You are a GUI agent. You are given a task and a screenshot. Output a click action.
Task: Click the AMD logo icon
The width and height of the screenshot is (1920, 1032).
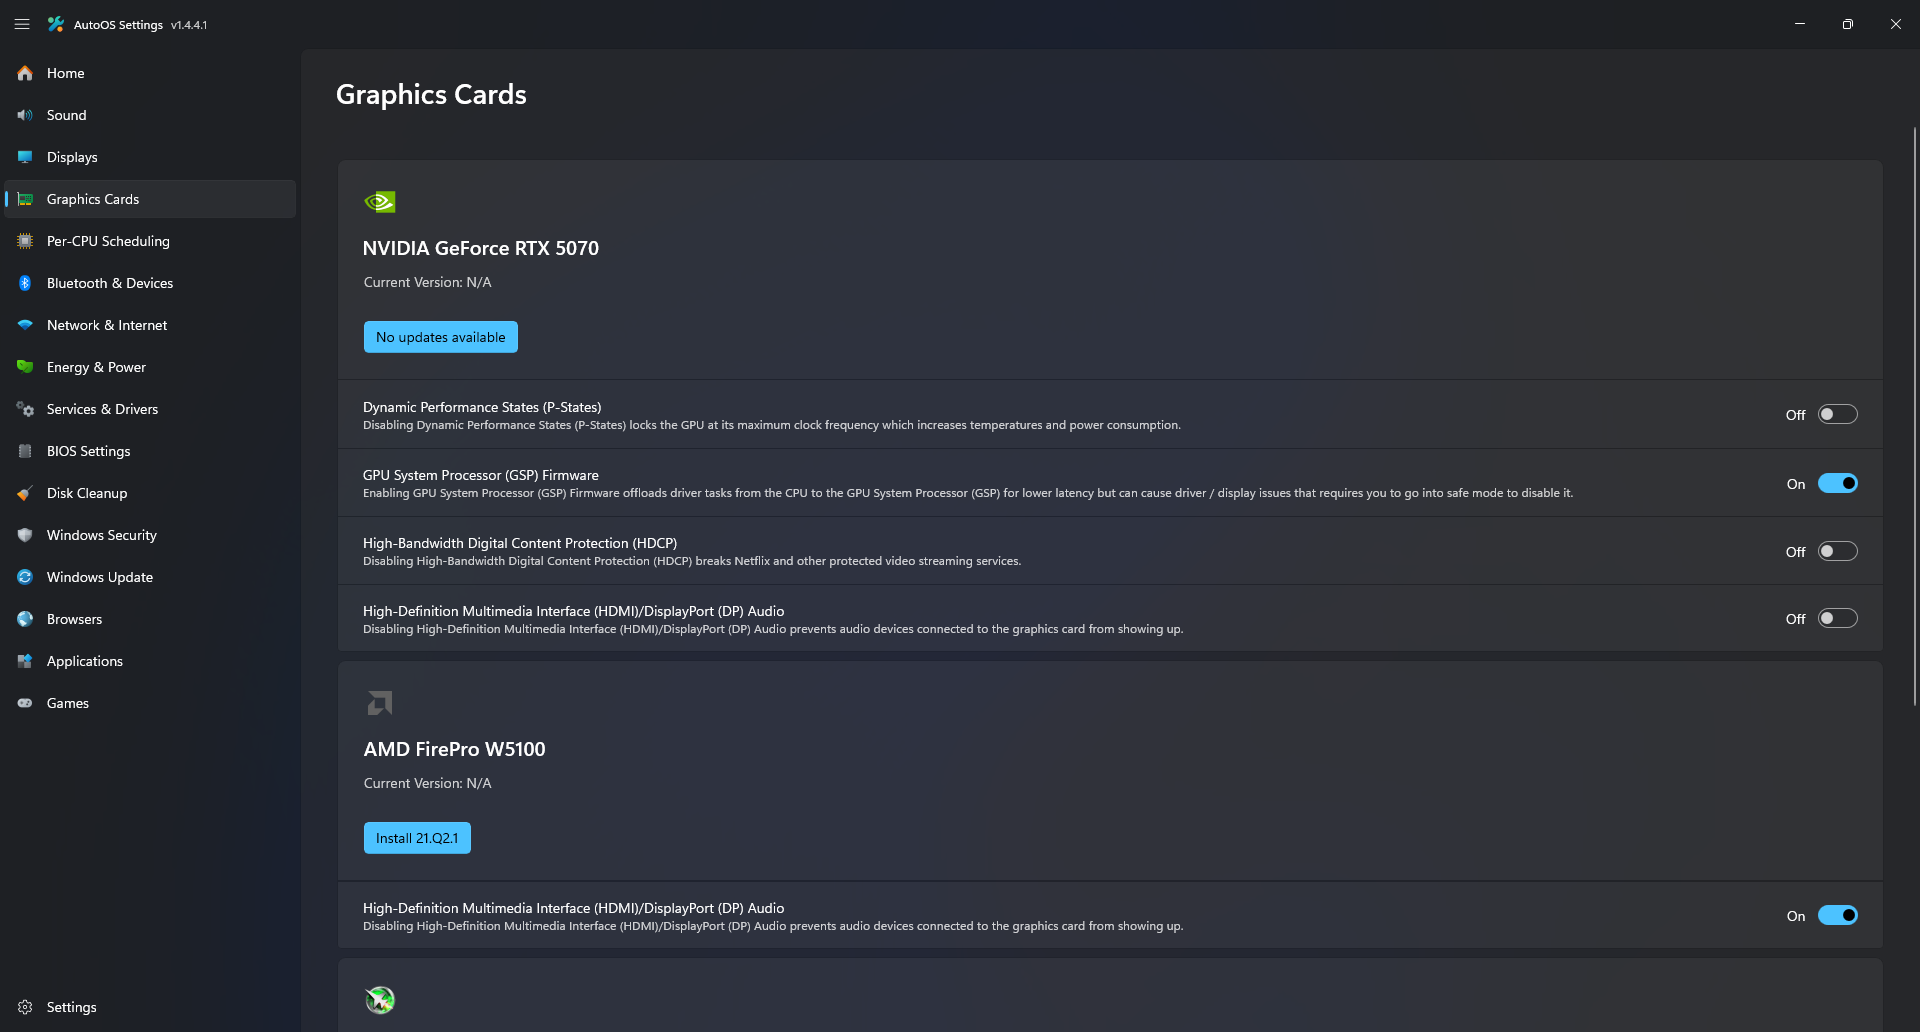click(380, 703)
